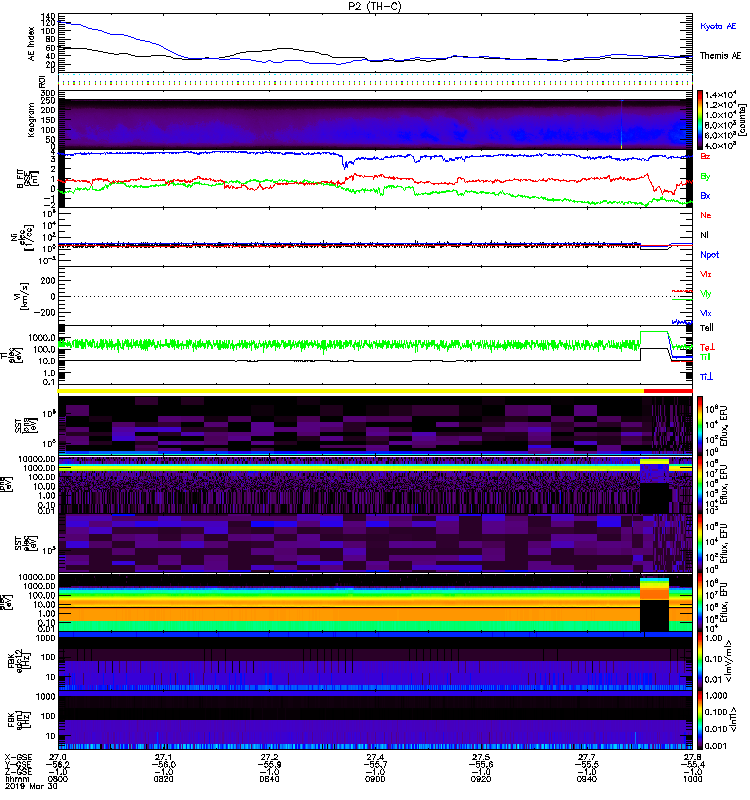The image size is (750, 800).
Task: Click the 'AE Index' axis label
Action: (32, 44)
